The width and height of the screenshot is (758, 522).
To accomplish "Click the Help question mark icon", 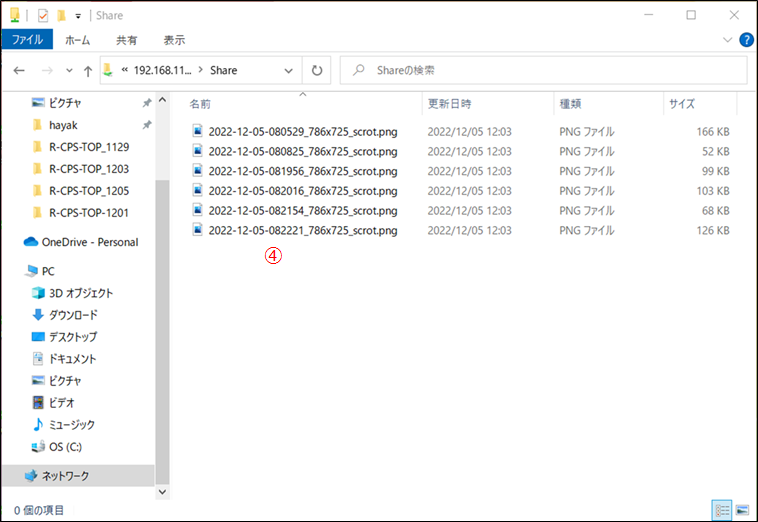I will [746, 40].
